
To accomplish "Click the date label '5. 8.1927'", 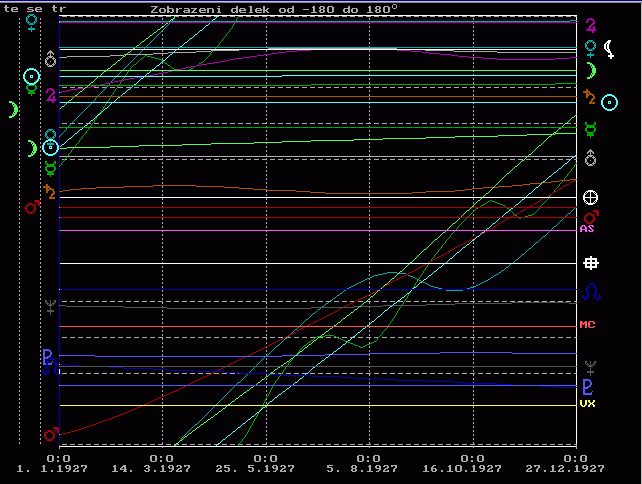I will 362,469.
